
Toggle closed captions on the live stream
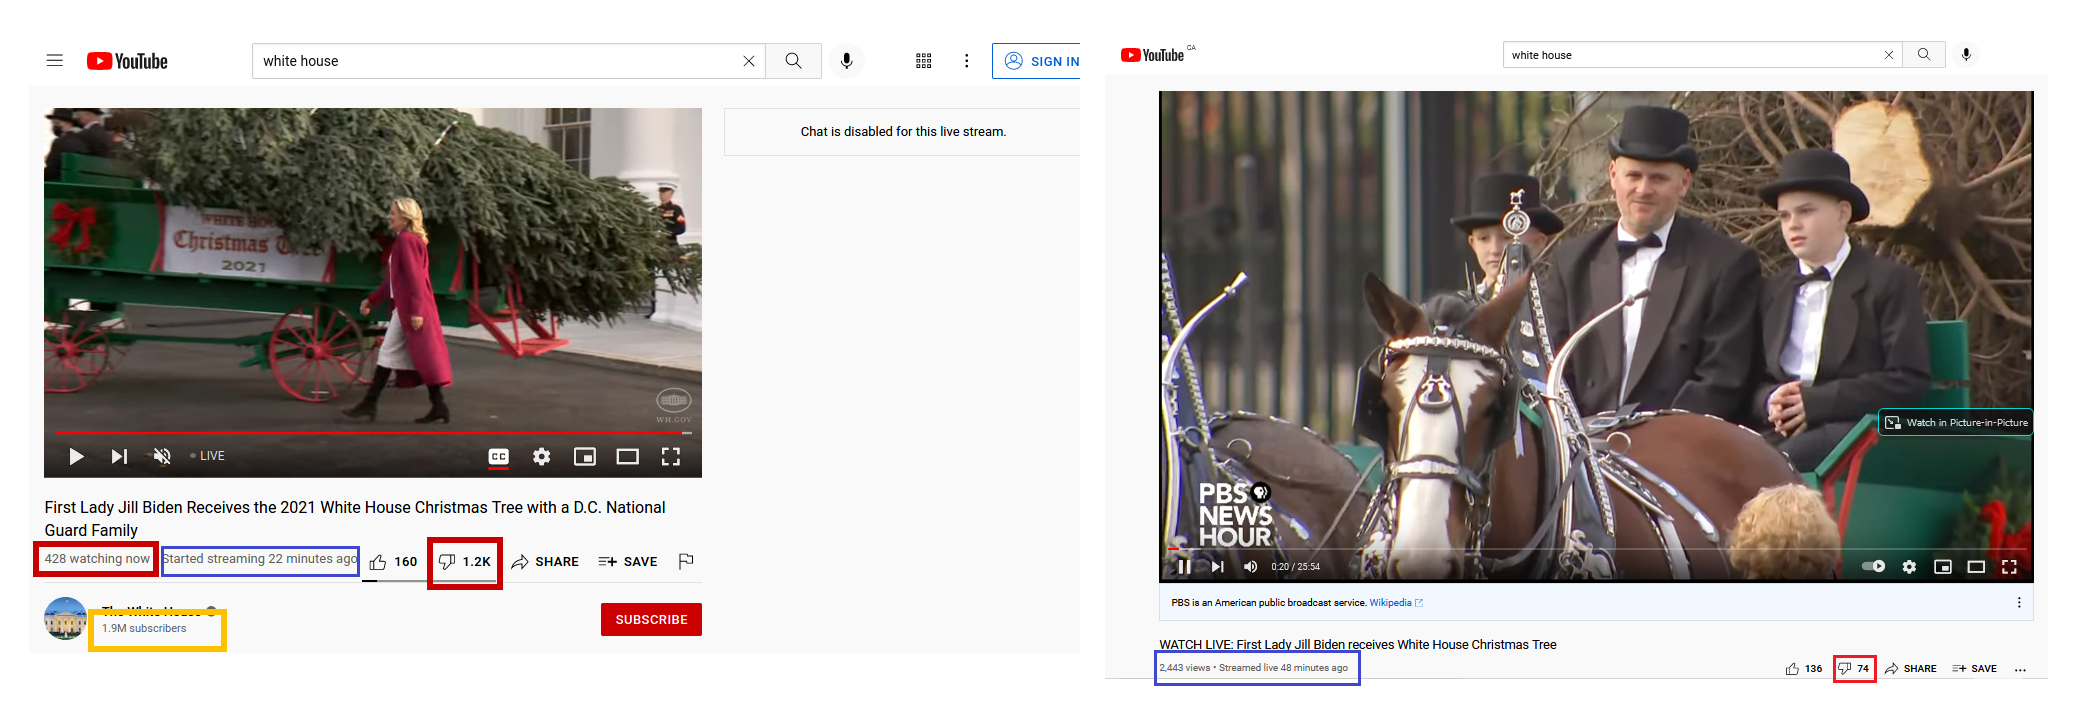pyautogui.click(x=498, y=457)
